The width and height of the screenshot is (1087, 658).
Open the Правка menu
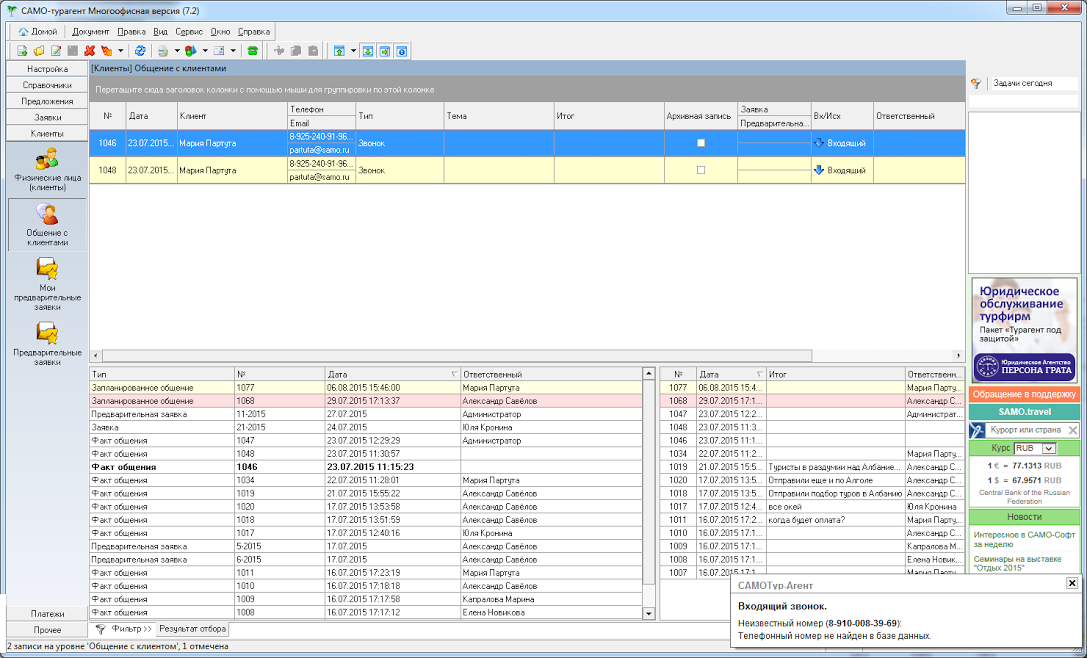(132, 32)
